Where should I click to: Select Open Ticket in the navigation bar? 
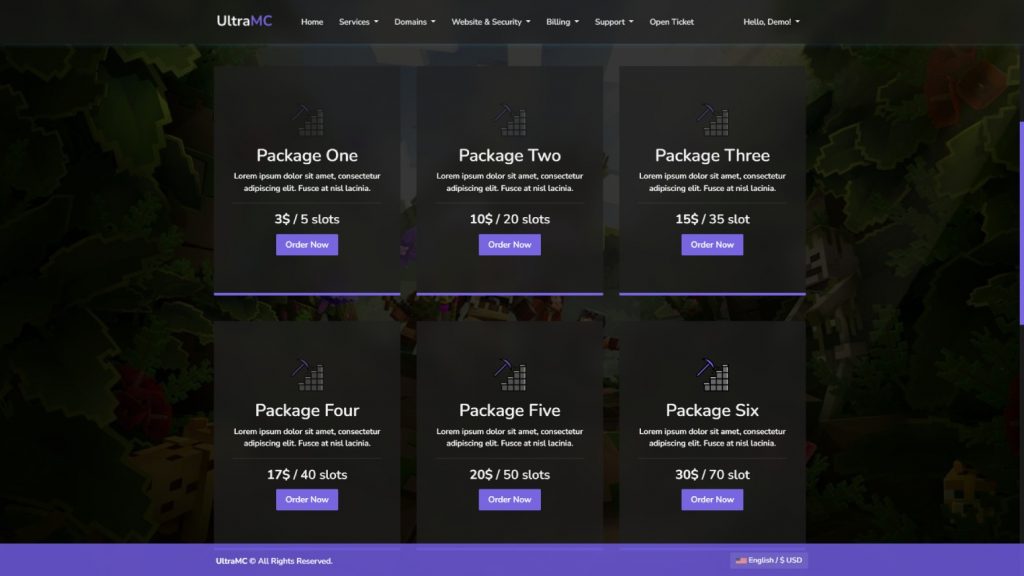click(x=671, y=22)
